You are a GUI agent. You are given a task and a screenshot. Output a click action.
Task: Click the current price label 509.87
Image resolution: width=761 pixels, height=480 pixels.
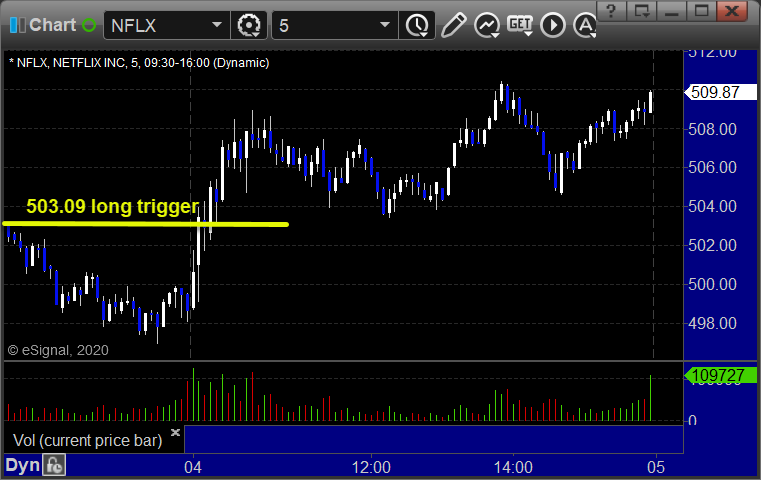(x=719, y=92)
